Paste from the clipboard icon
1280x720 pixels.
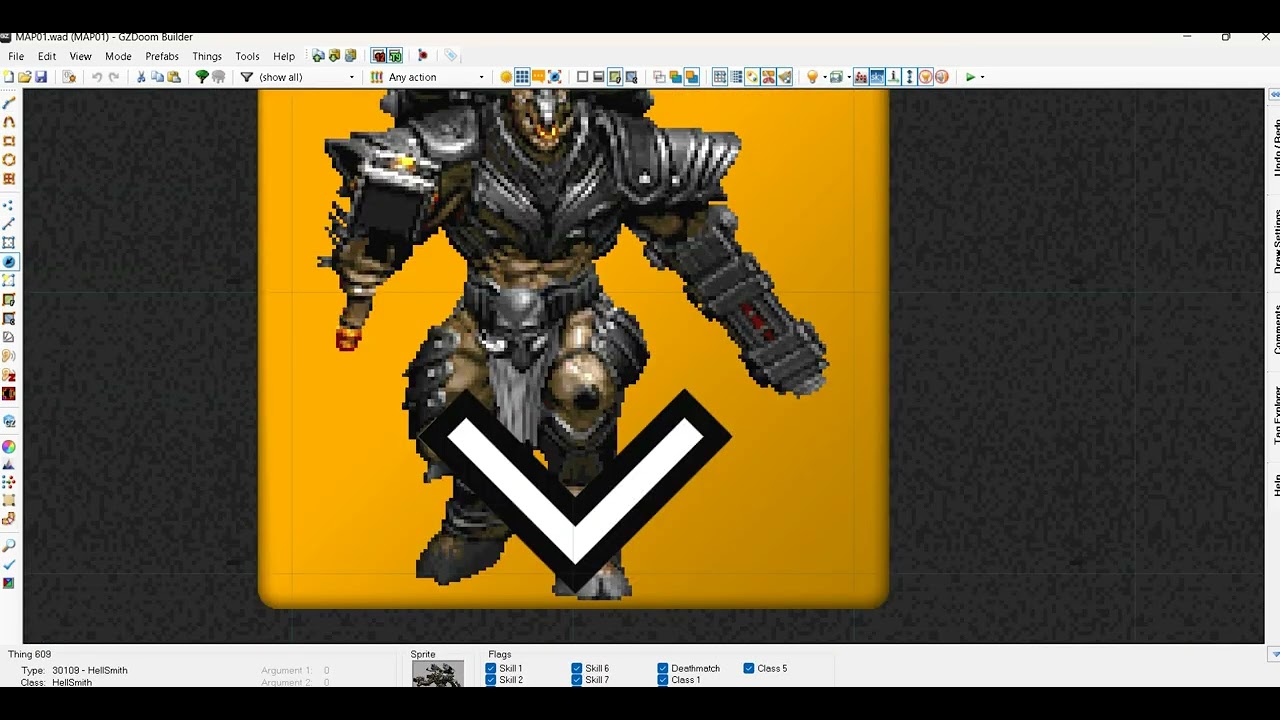[174, 77]
